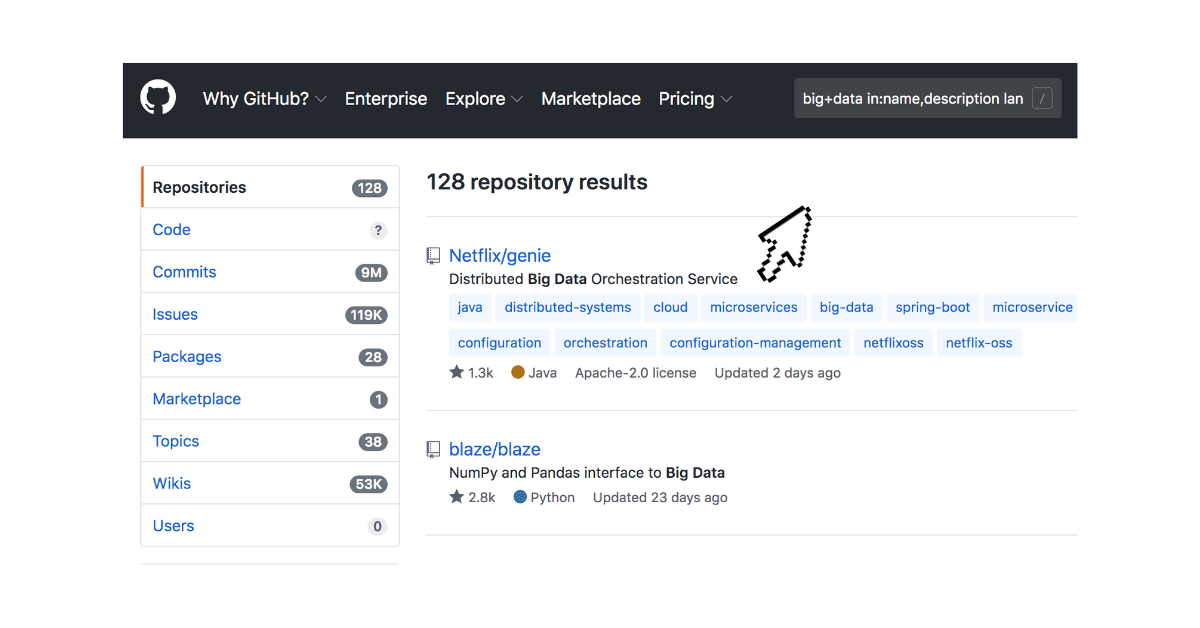Show Code search results
The height and width of the screenshot is (628, 1200).
pyautogui.click(x=270, y=230)
